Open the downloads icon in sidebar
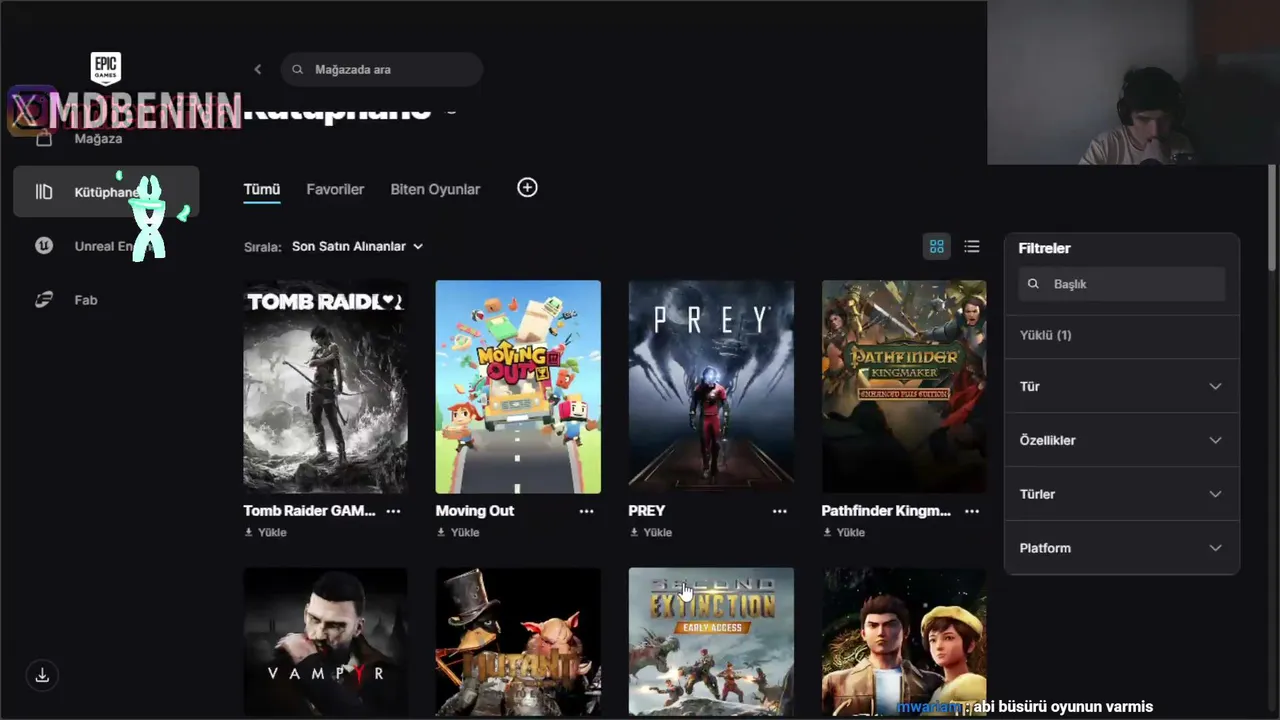This screenshot has width=1280, height=720. click(x=42, y=675)
